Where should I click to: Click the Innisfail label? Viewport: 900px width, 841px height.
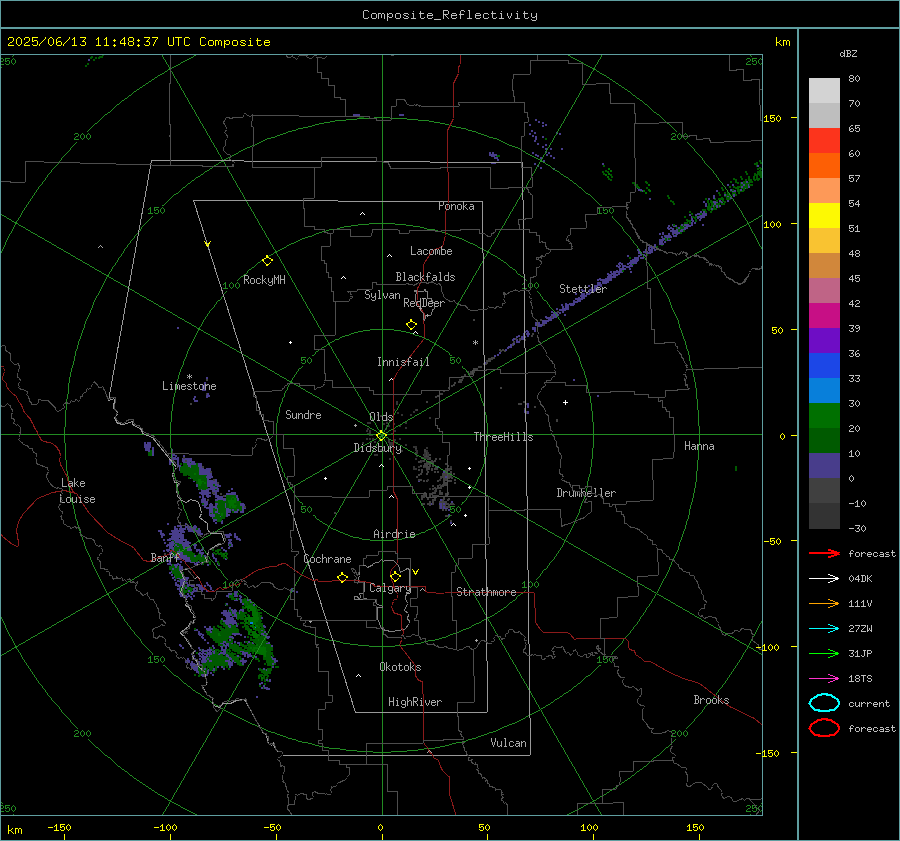[x=403, y=362]
